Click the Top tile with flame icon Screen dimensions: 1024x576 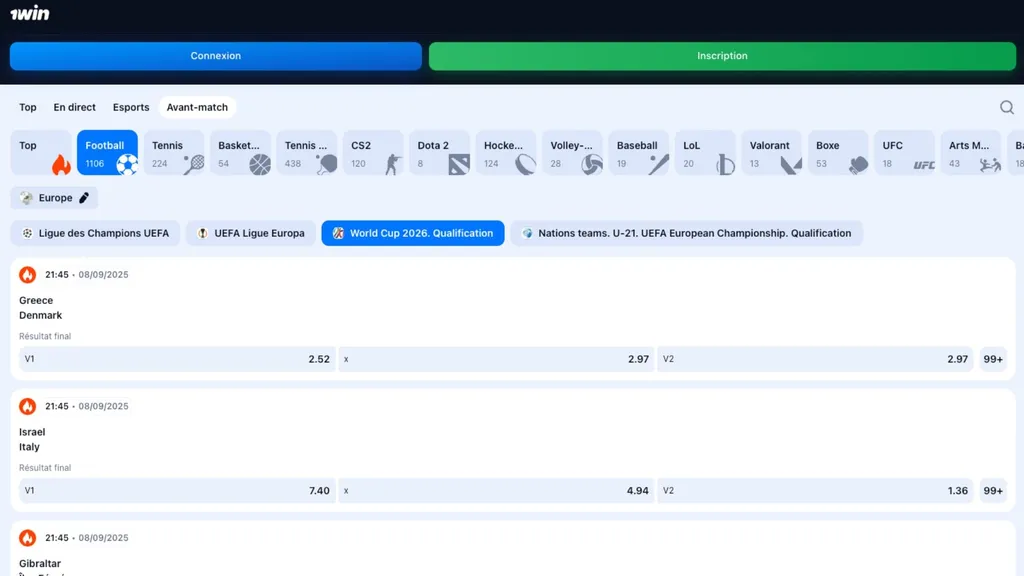click(41, 153)
